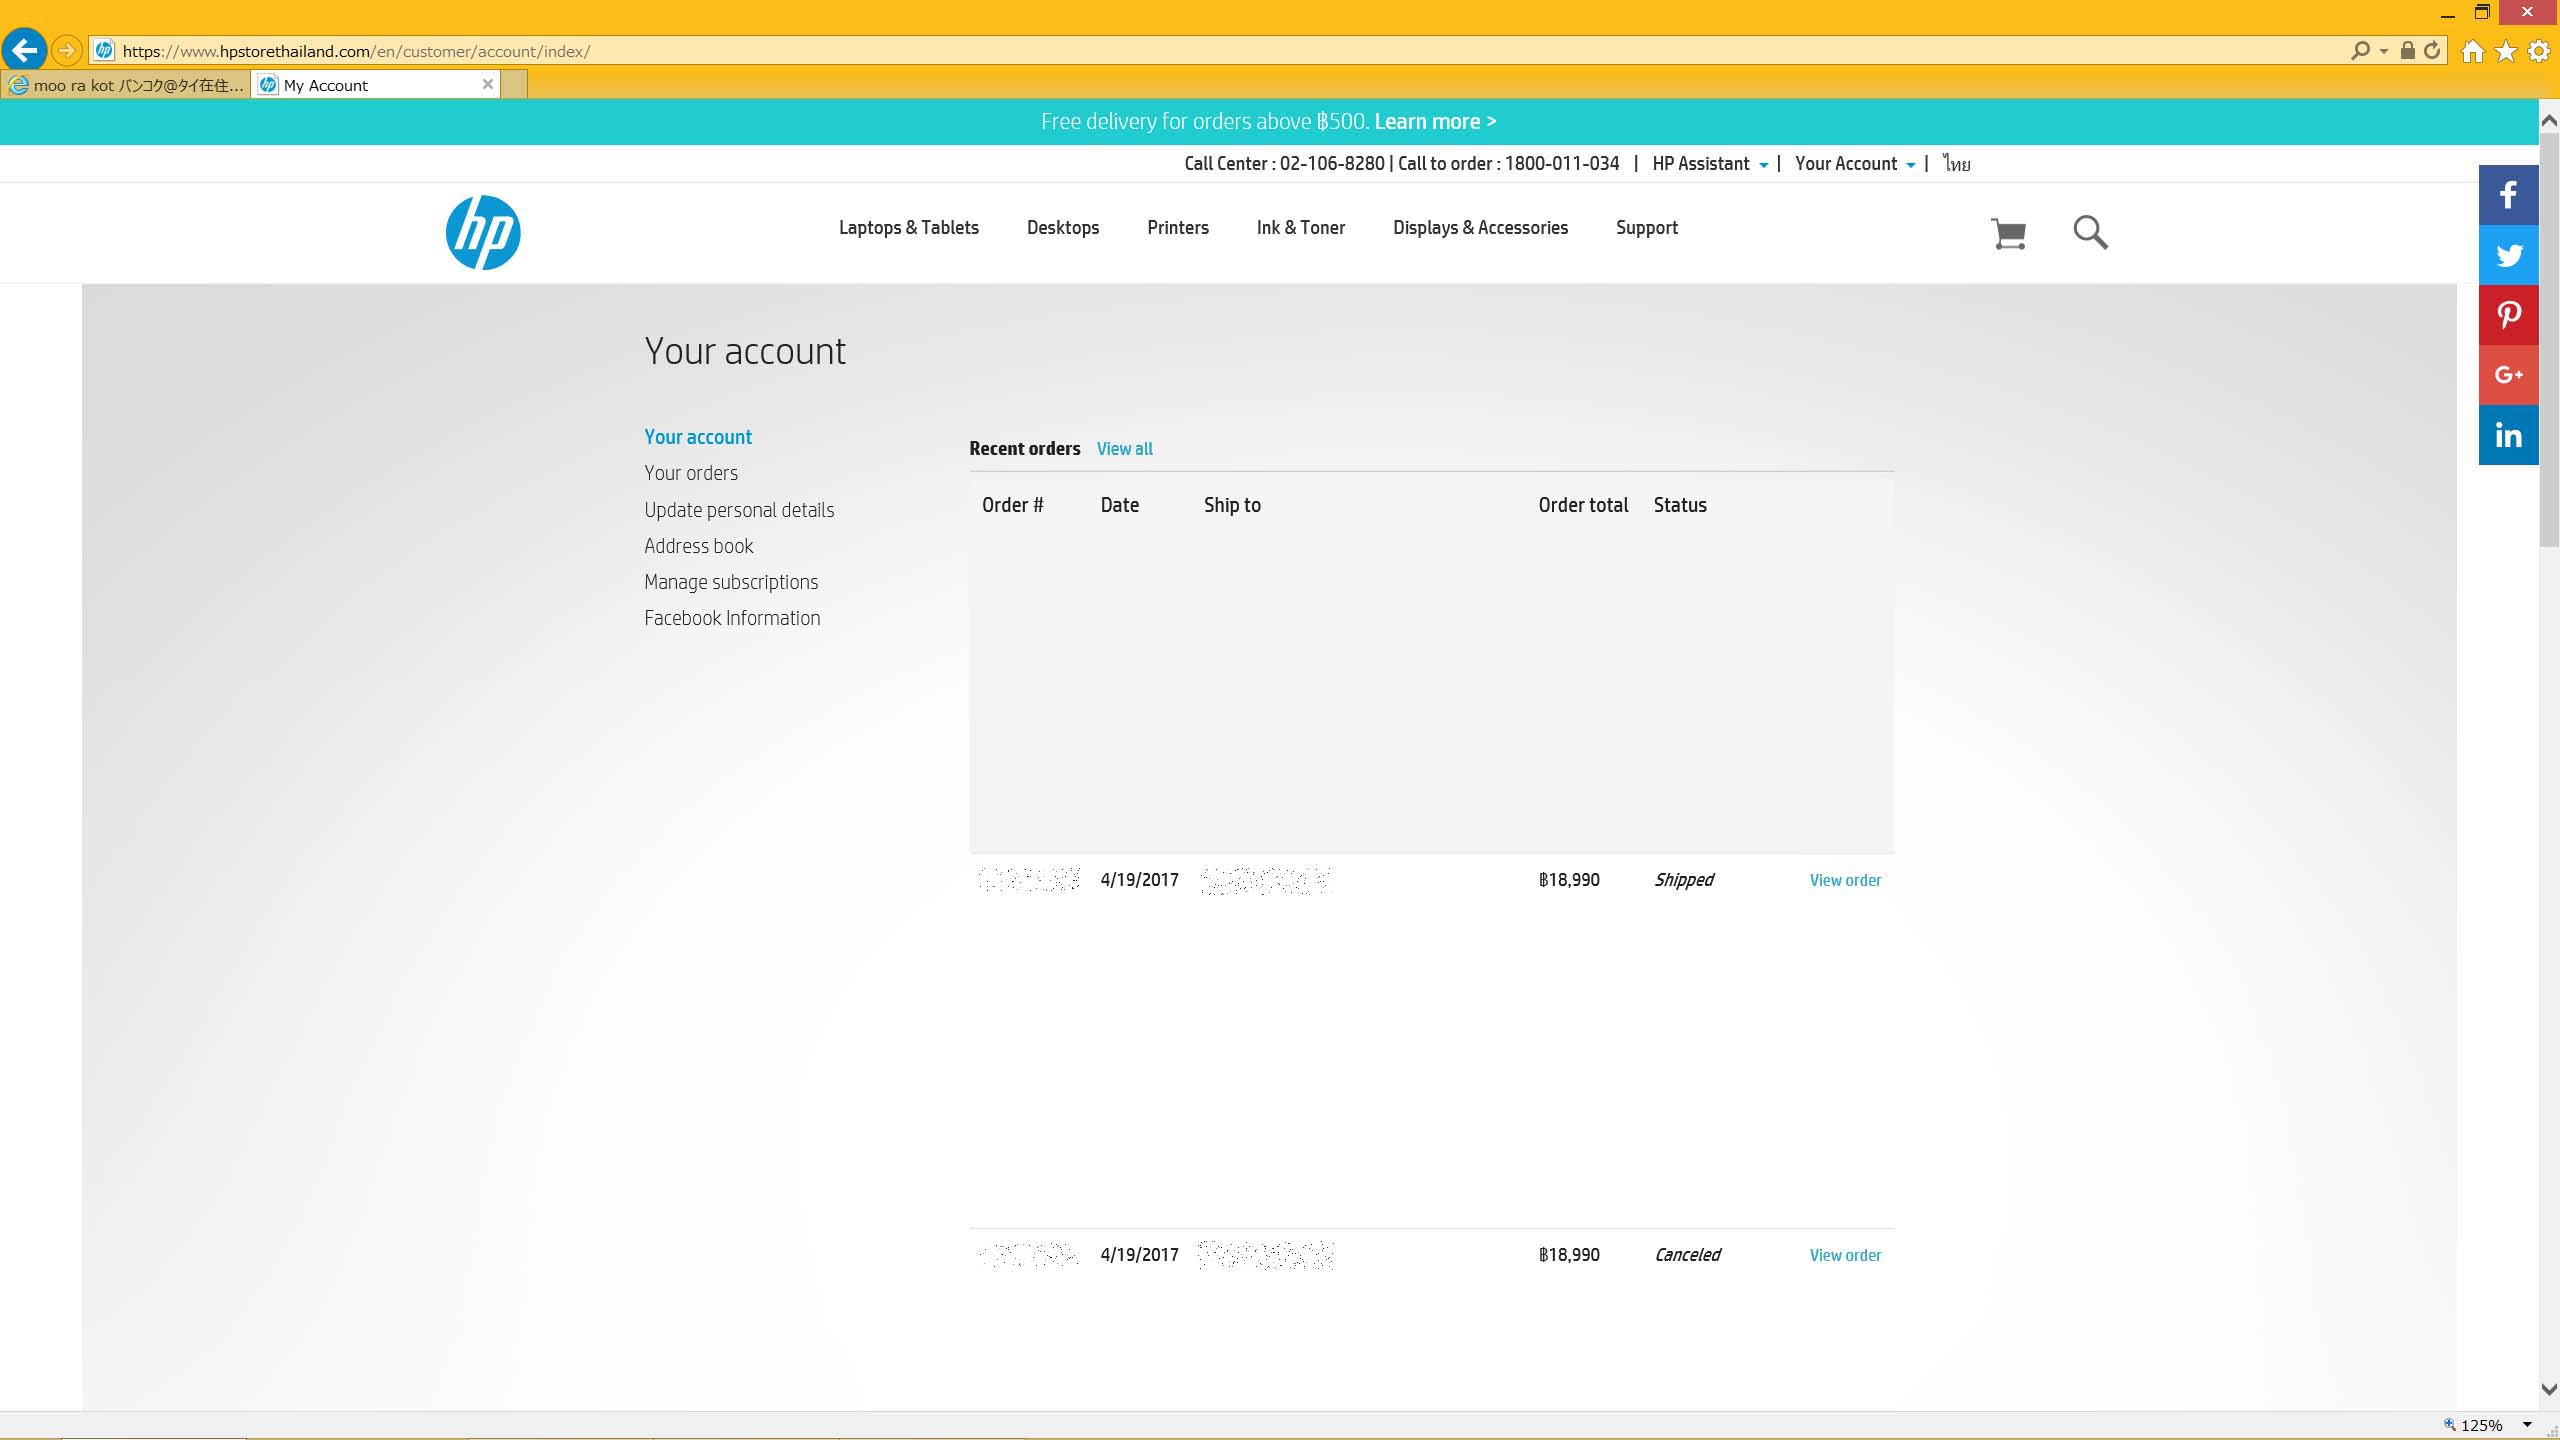
Task: Share via the Facebook sidebar icon
Action: click(2508, 195)
